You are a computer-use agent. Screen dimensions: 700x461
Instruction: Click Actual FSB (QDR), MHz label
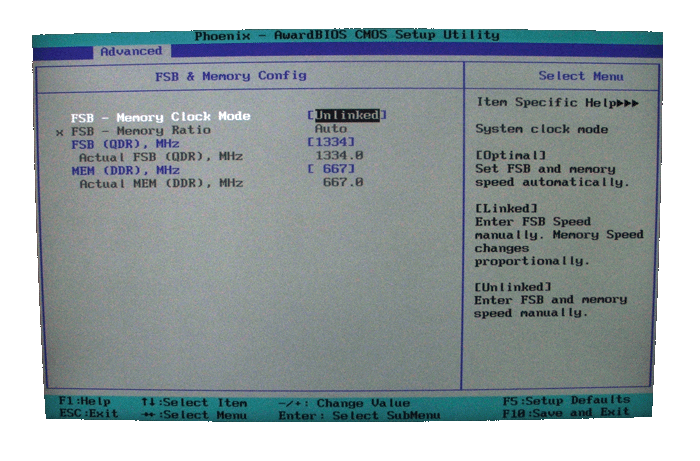tap(161, 157)
